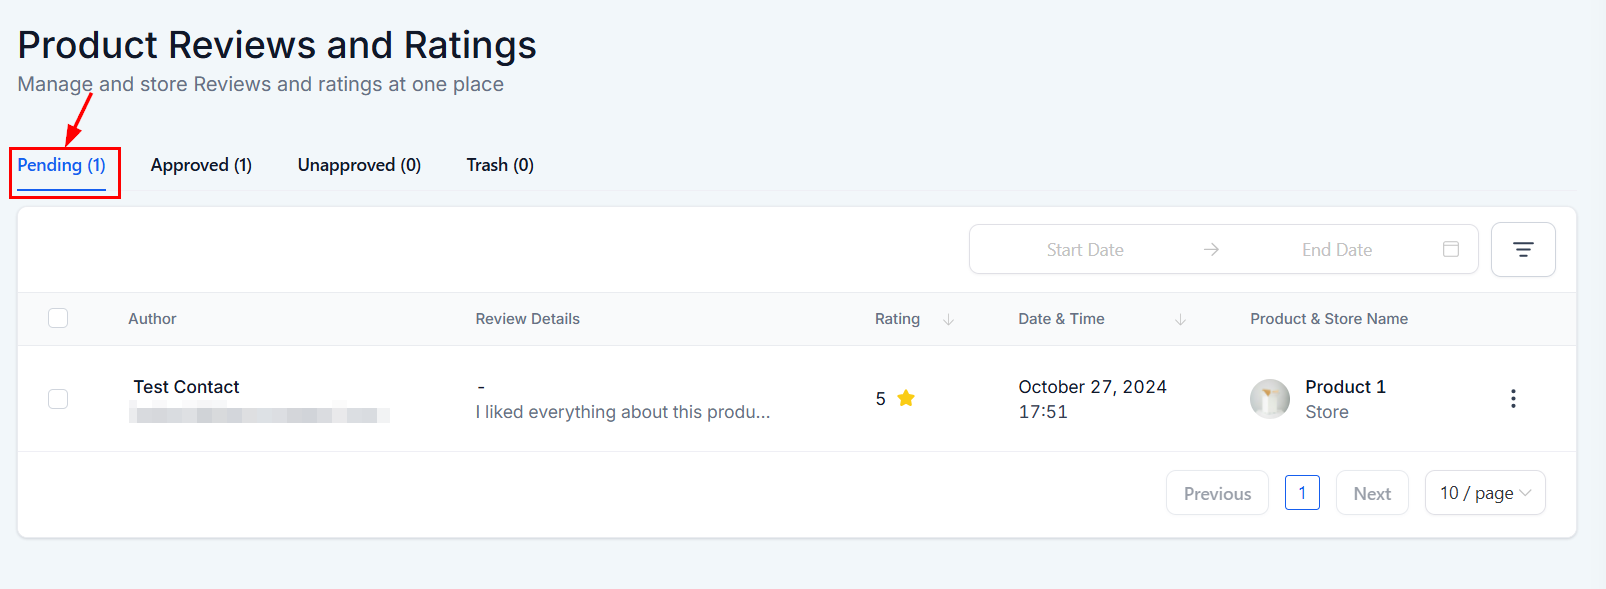Click the Date & Time column header label
Image resolution: width=1606 pixels, height=589 pixels.
point(1061,319)
